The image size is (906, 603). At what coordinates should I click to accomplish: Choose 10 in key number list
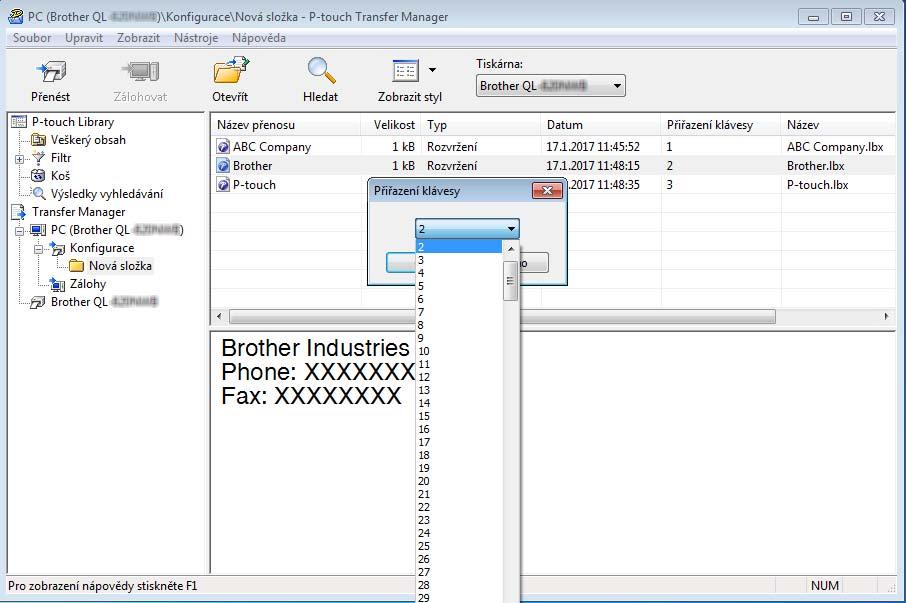[x=459, y=351]
